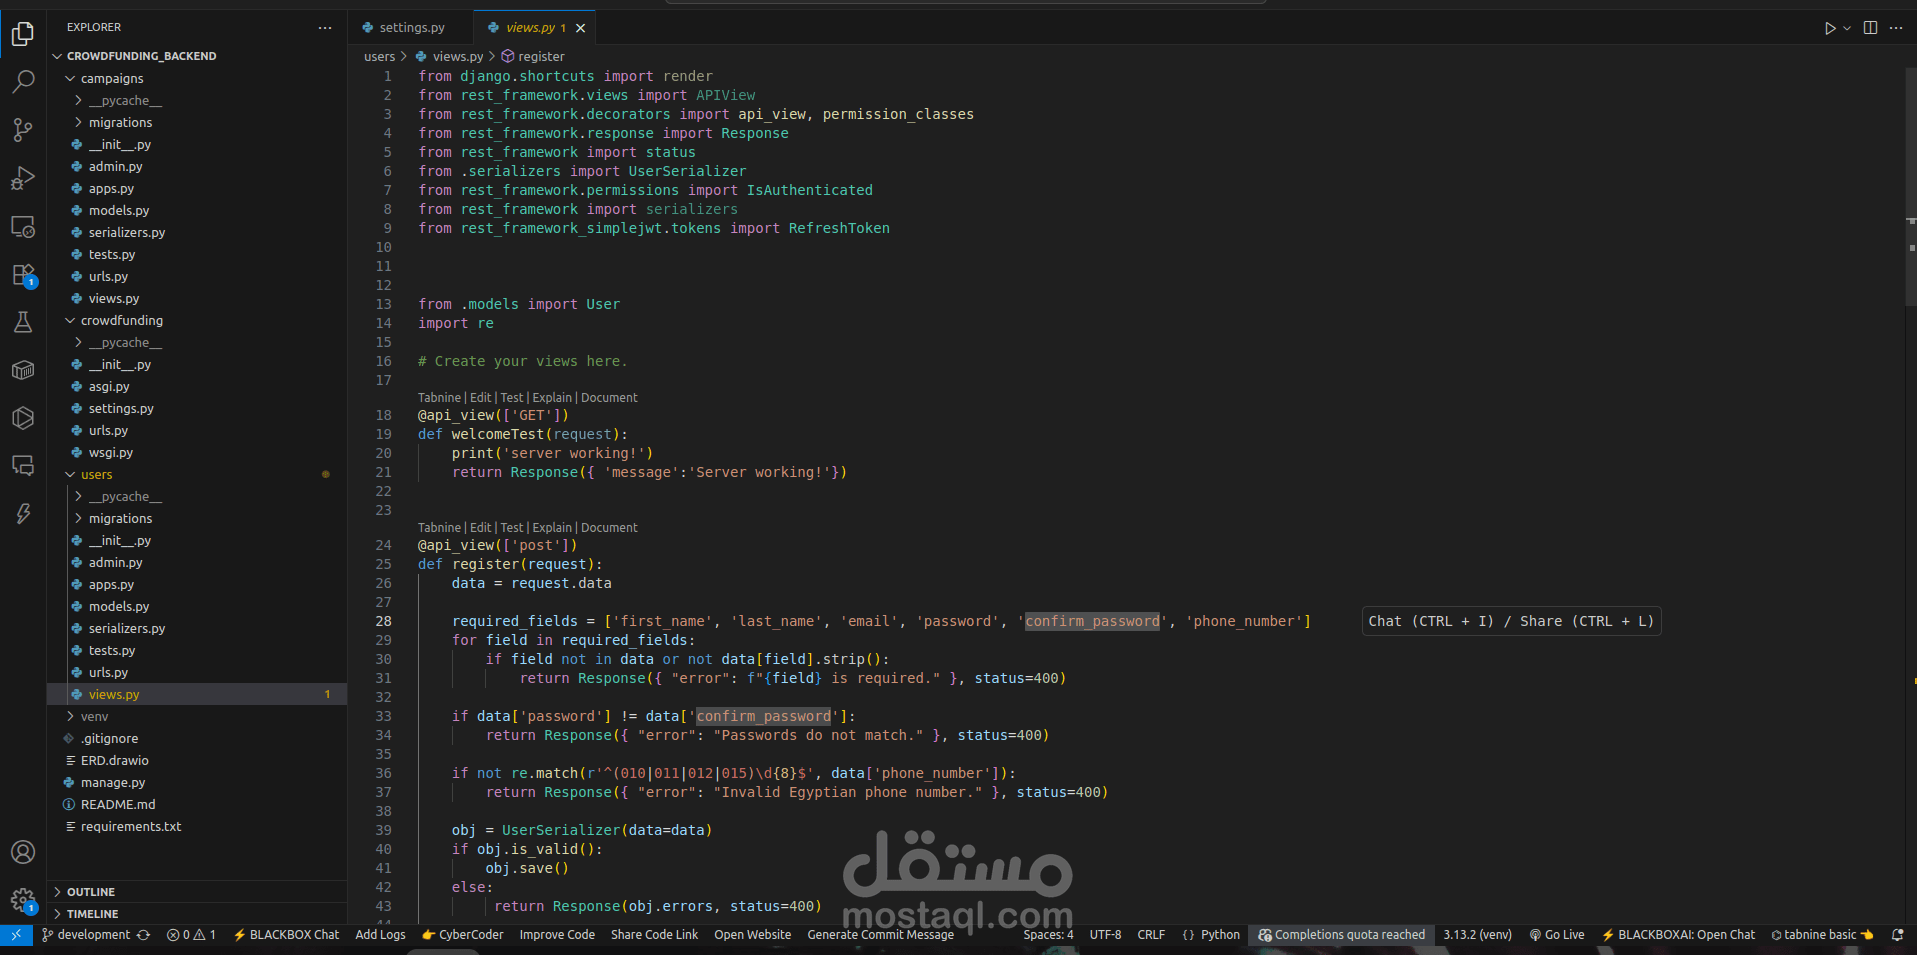The height and width of the screenshot is (955, 1917).
Task: Open CyberCoder in status bar
Action: coord(463,935)
